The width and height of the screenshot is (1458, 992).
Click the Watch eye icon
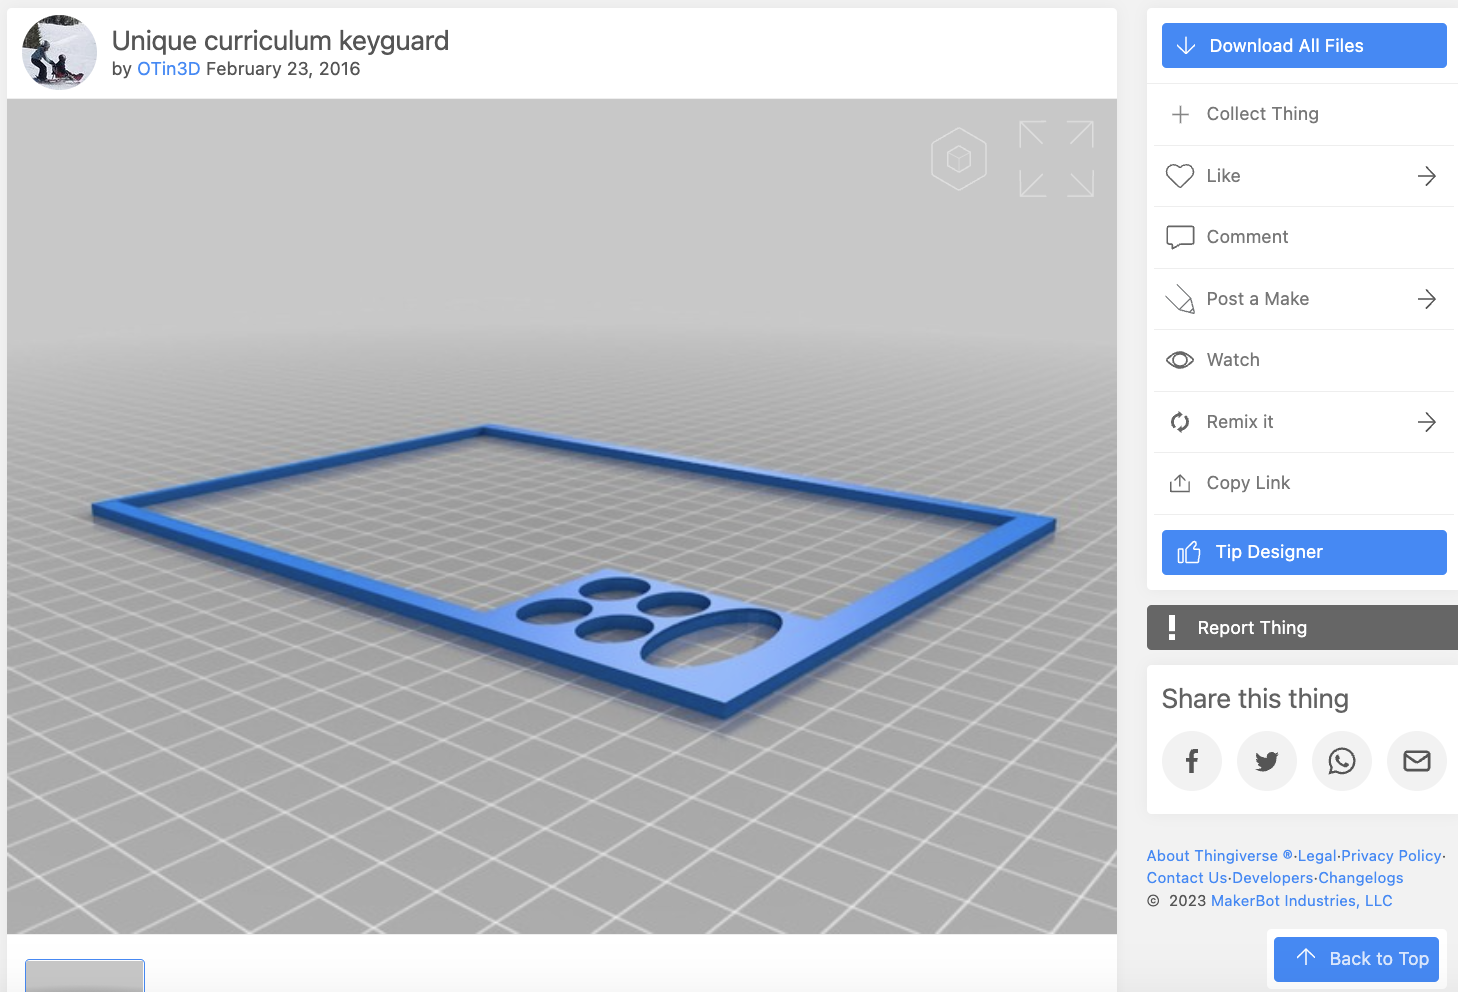1180,359
